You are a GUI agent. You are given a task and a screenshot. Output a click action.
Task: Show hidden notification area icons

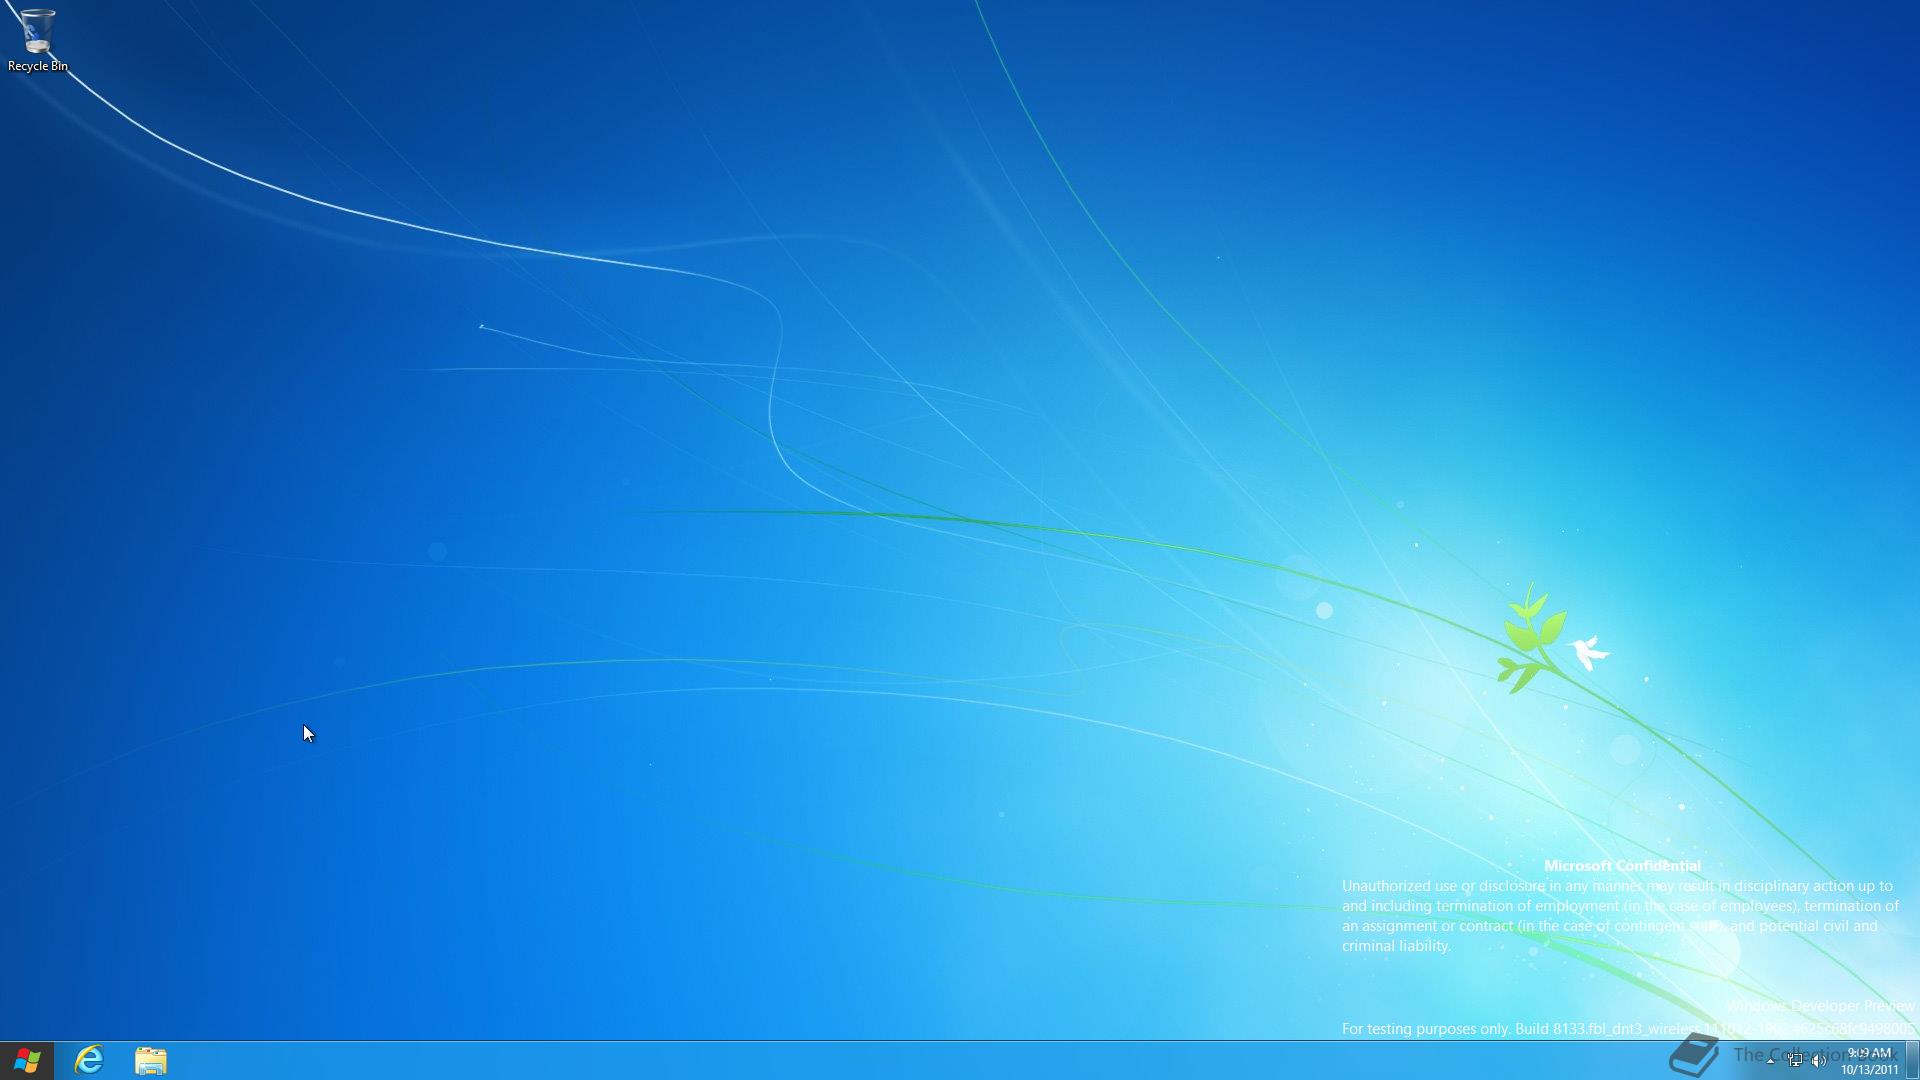[x=1771, y=1061]
